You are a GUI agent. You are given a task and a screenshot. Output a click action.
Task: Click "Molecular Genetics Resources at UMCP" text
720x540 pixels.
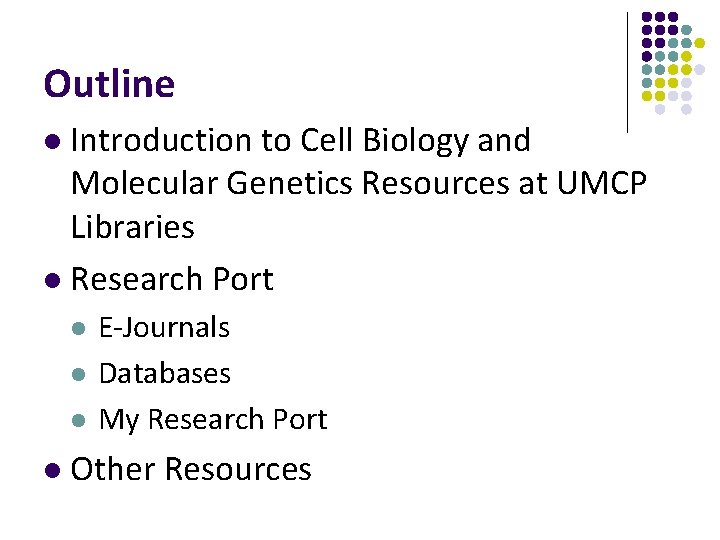[x=359, y=184]
